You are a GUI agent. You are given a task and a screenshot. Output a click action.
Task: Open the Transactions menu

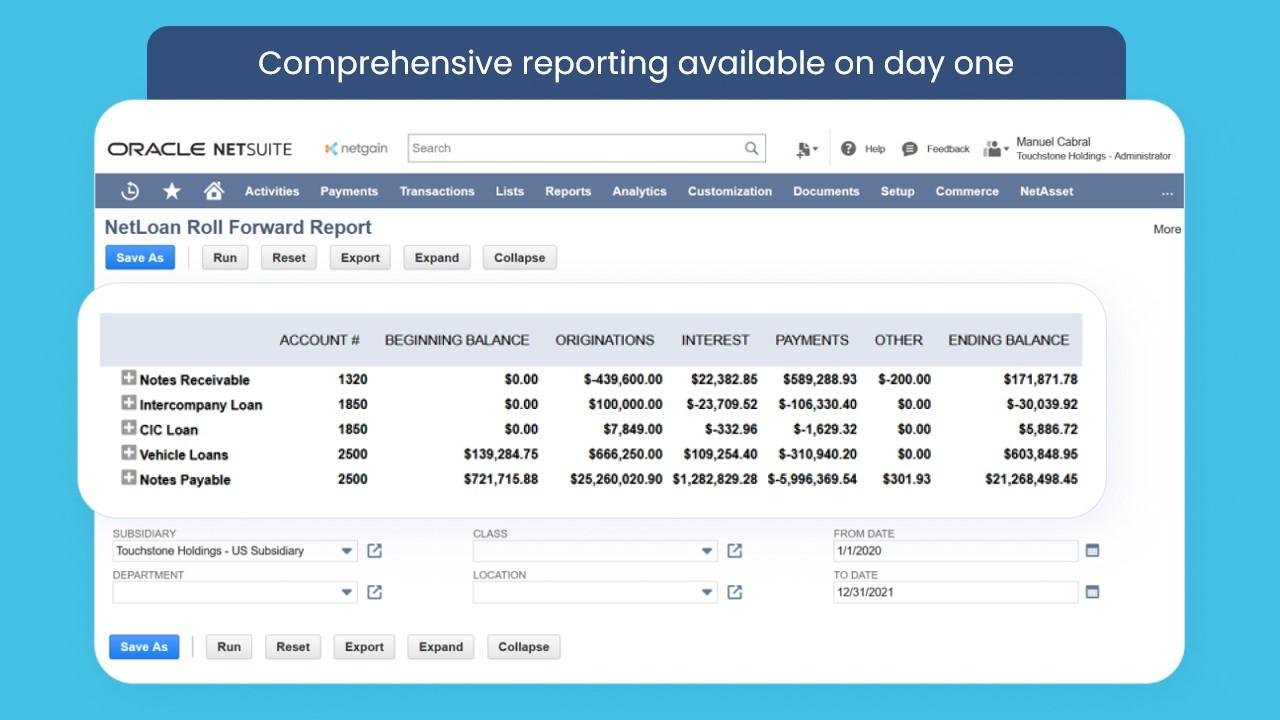click(x=437, y=191)
